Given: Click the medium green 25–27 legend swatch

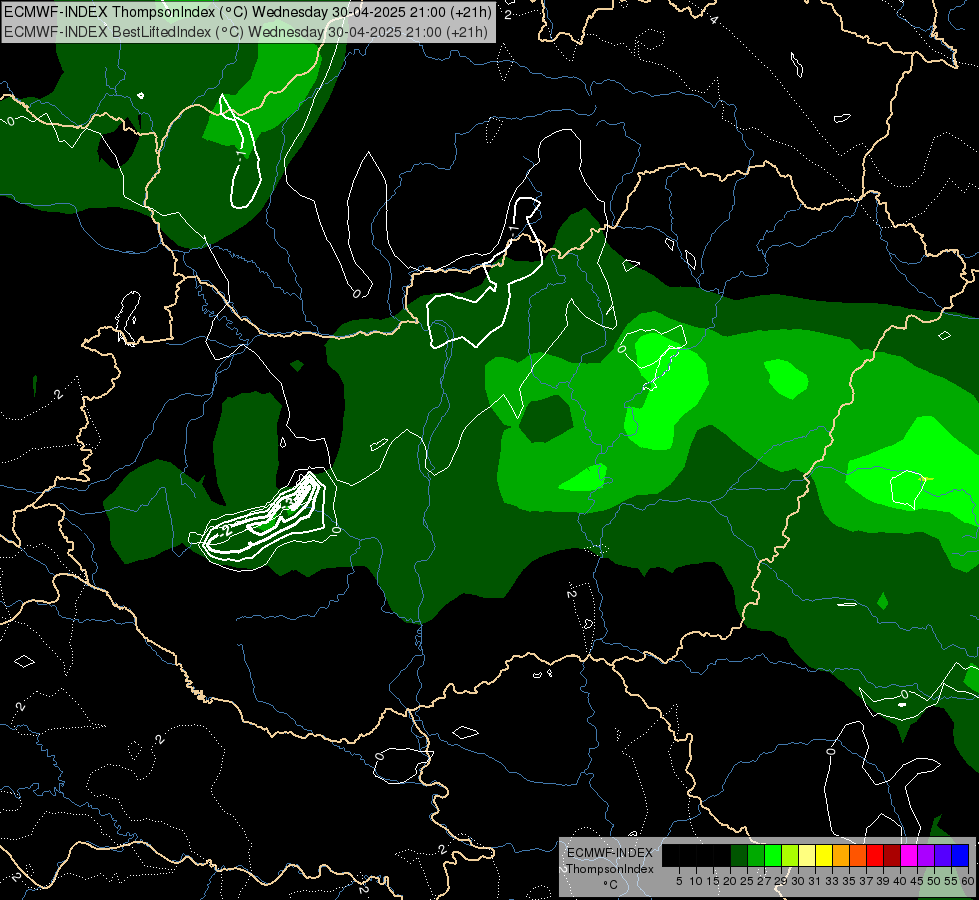Looking at the screenshot, I should [x=756, y=855].
